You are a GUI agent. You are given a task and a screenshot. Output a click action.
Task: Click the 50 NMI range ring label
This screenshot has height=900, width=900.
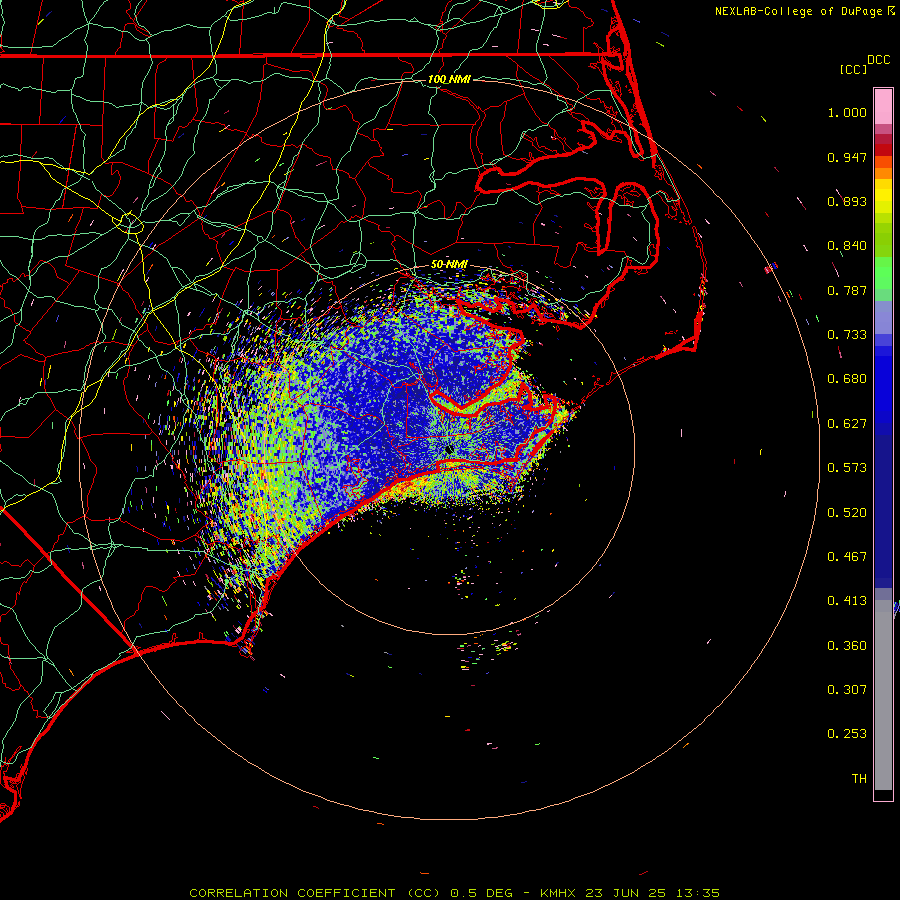click(x=449, y=264)
